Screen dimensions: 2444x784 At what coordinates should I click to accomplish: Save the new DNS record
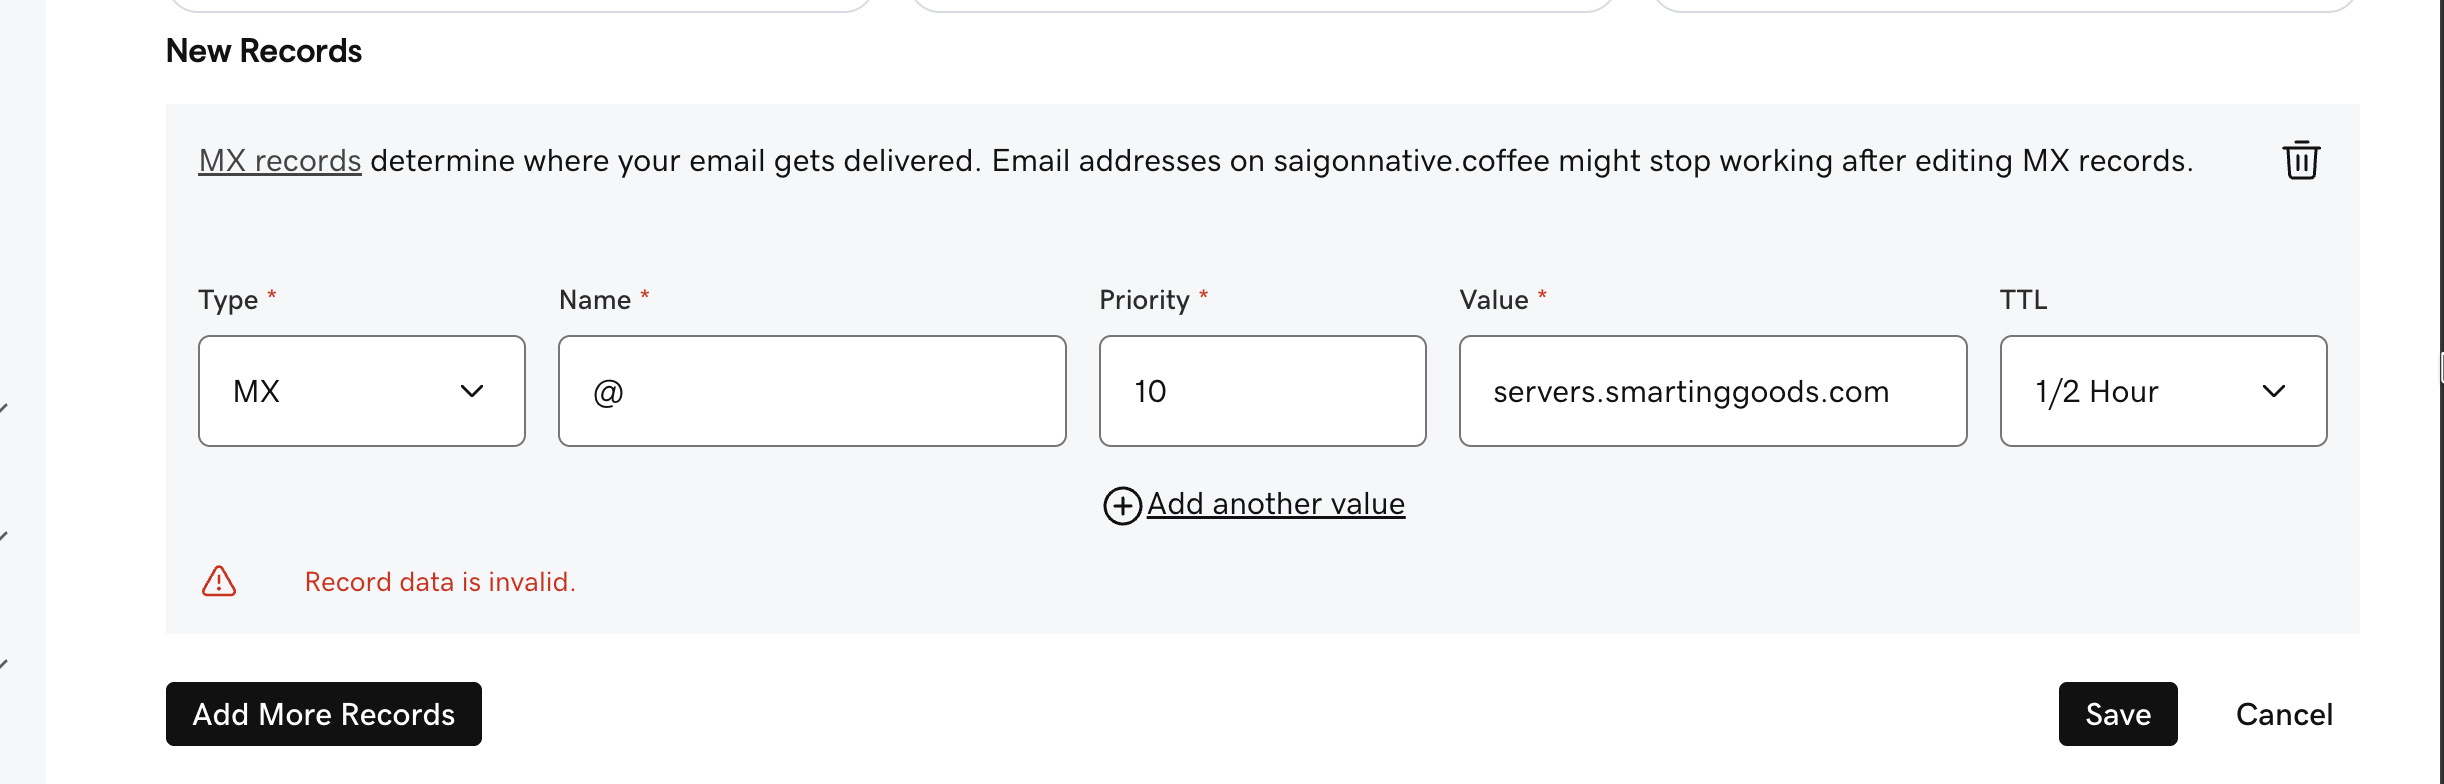(x=2117, y=714)
